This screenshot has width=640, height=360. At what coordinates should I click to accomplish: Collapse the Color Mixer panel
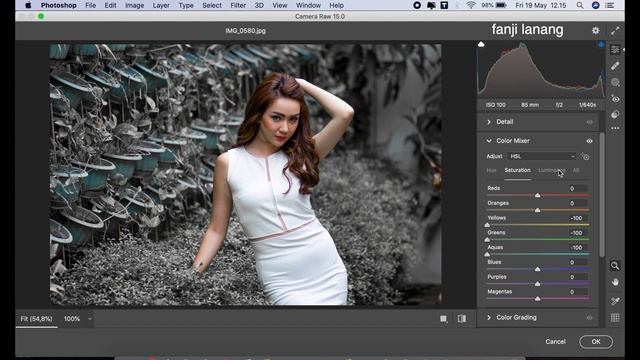[x=489, y=141]
